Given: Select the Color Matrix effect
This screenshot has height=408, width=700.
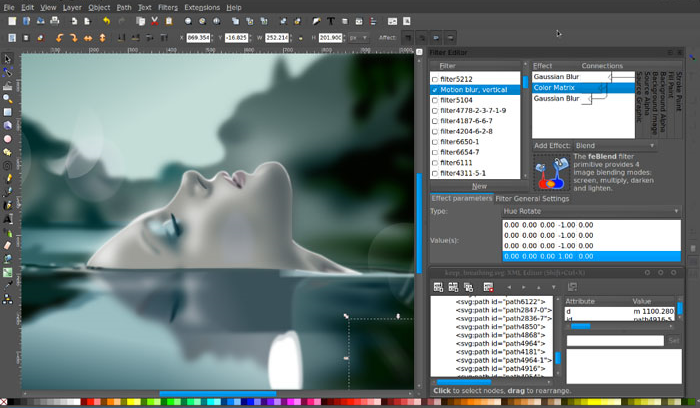Looking at the screenshot, I should coord(553,88).
